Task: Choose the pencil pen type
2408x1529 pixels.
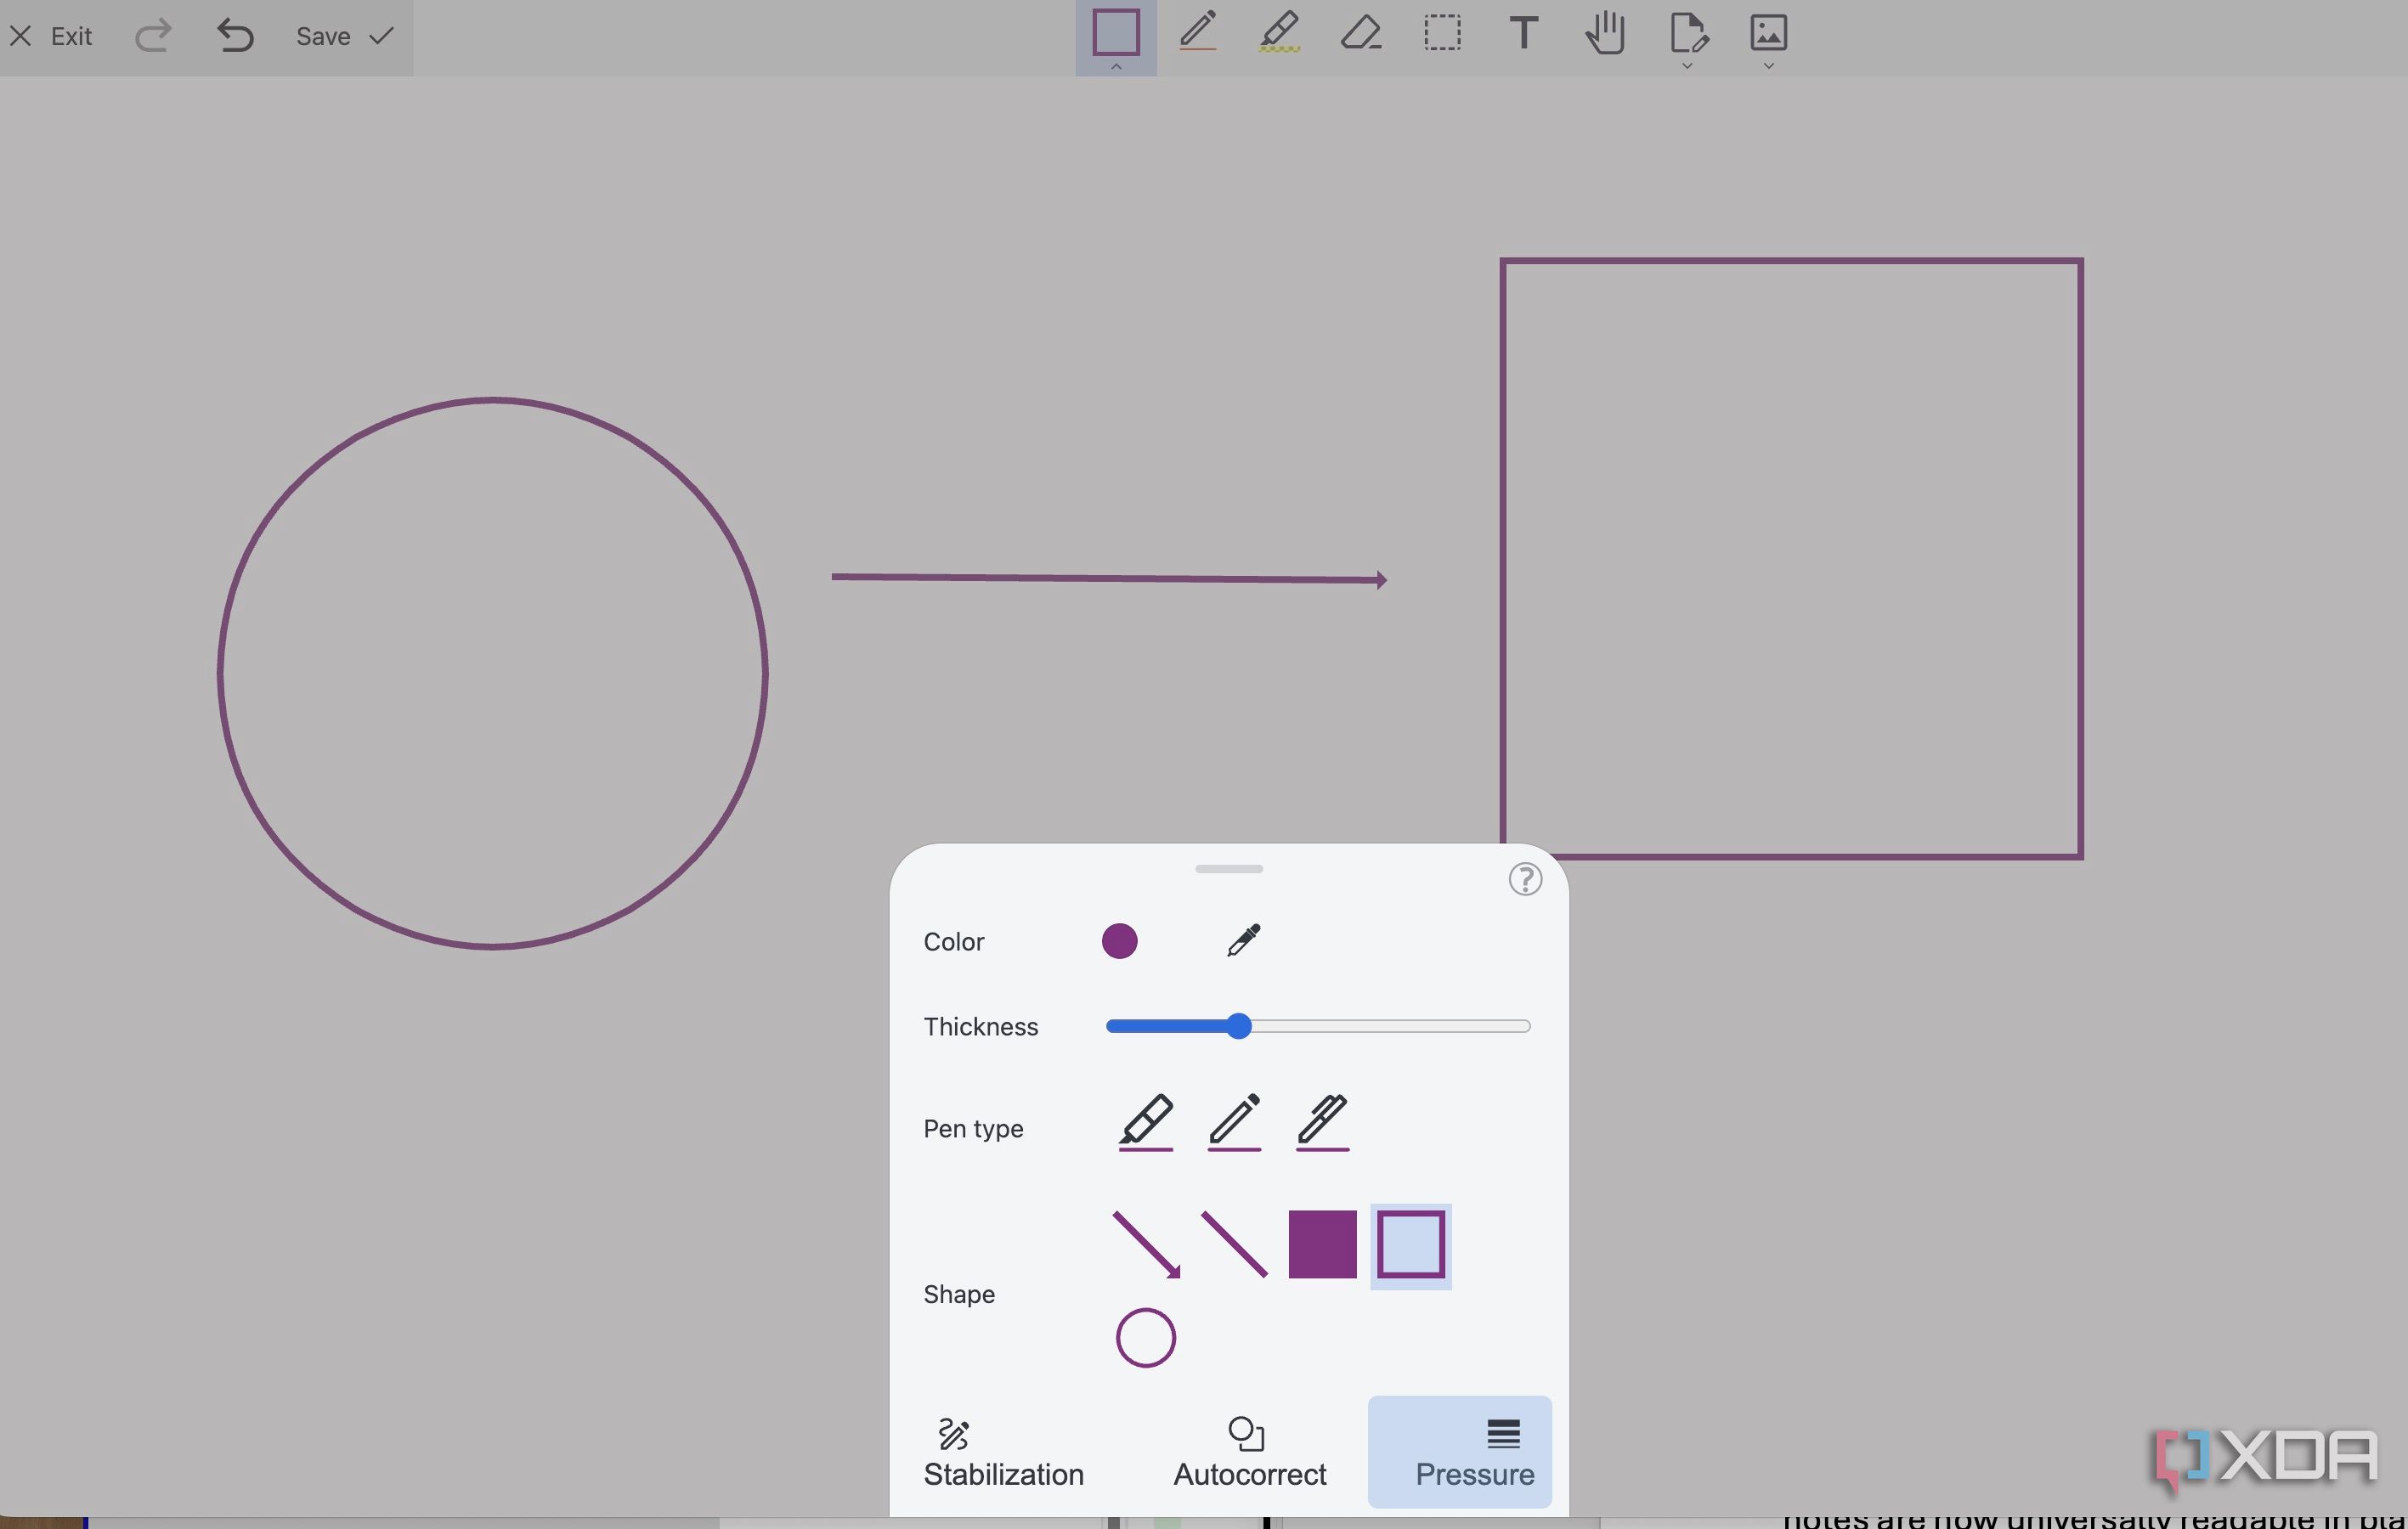Action: click(1234, 1121)
